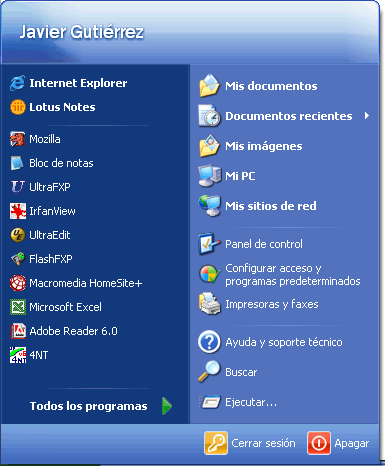Click the Mozilla text label

pyautogui.click(x=45, y=139)
